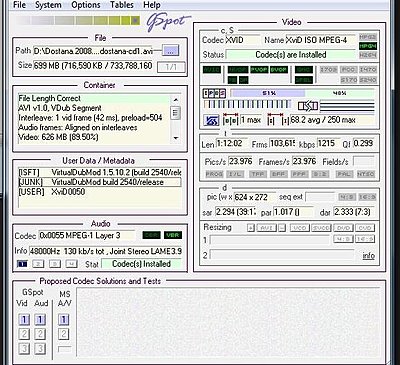The width and height of the screenshot is (400, 365).
Task: Click the max consecutive B-frames icon
Action: click(x=230, y=120)
